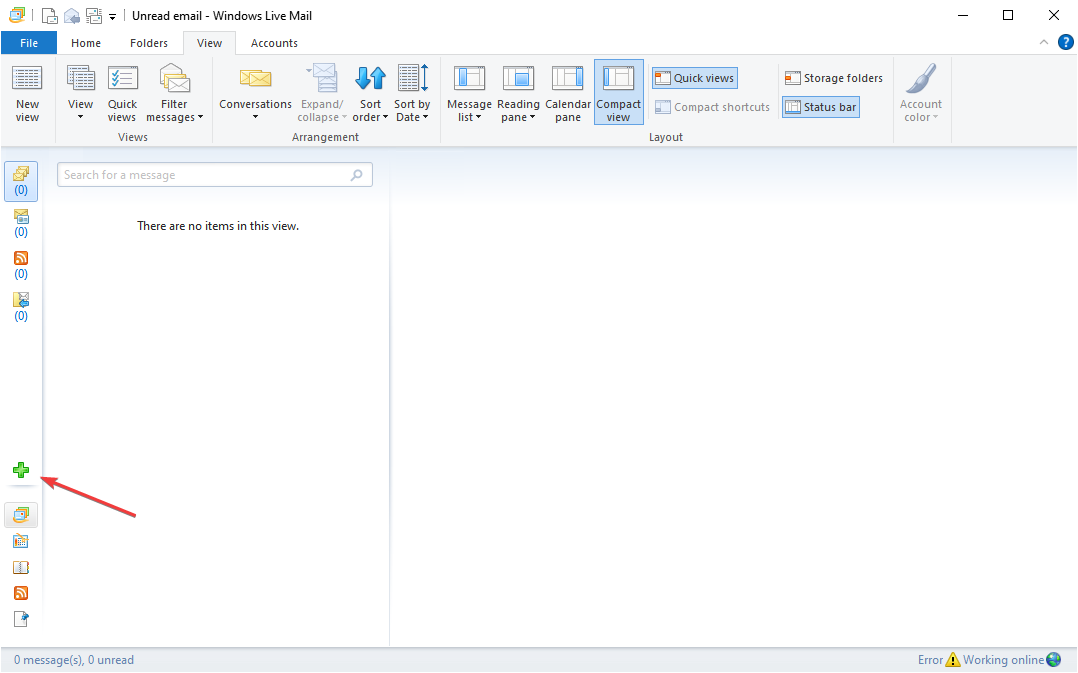Click the search magnifier icon
This screenshot has height=673, width=1078.
357,175
